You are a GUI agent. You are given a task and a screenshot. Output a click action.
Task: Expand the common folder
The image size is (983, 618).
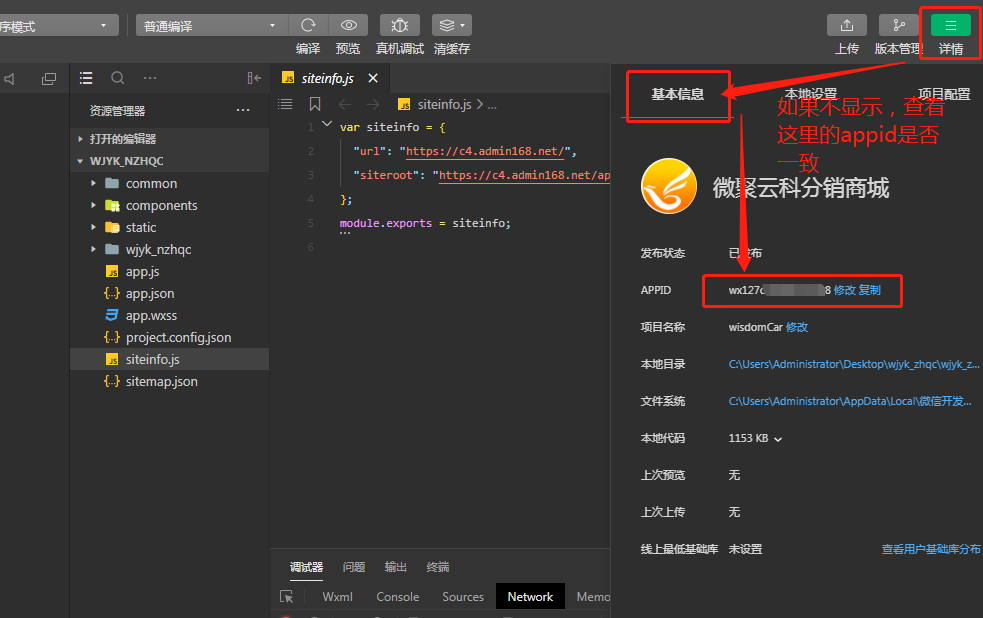(x=169, y=183)
